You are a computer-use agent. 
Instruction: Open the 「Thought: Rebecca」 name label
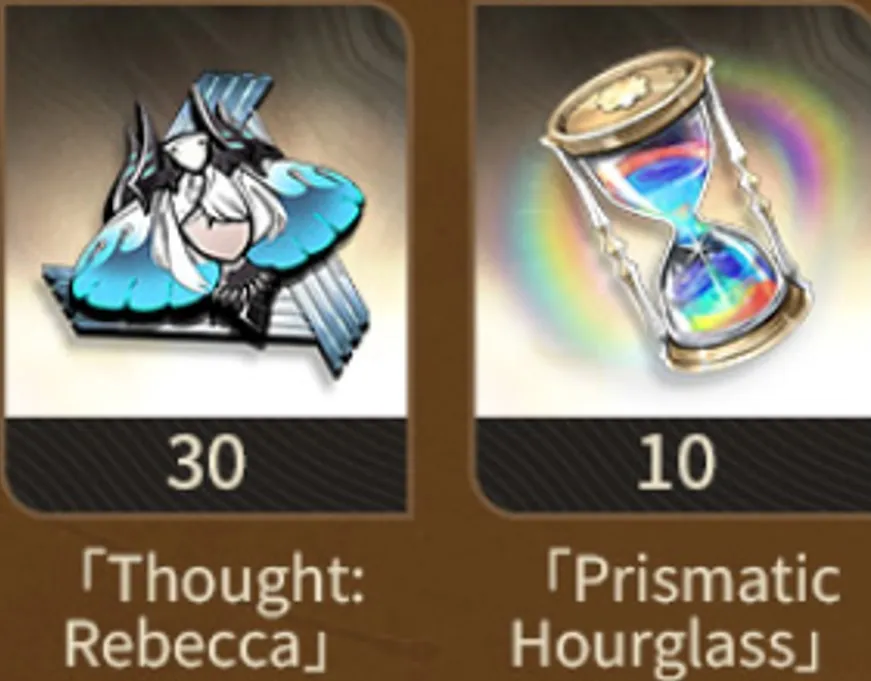point(214,610)
